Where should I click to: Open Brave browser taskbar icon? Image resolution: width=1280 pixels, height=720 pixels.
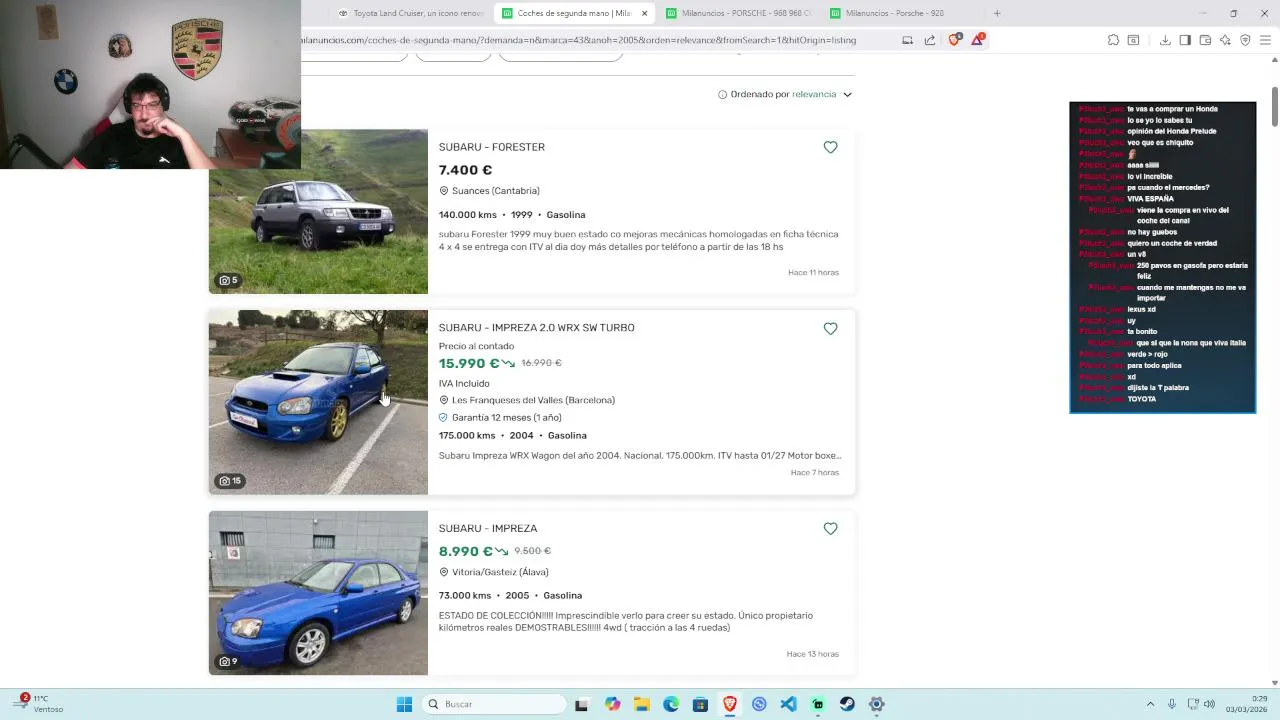[730, 704]
